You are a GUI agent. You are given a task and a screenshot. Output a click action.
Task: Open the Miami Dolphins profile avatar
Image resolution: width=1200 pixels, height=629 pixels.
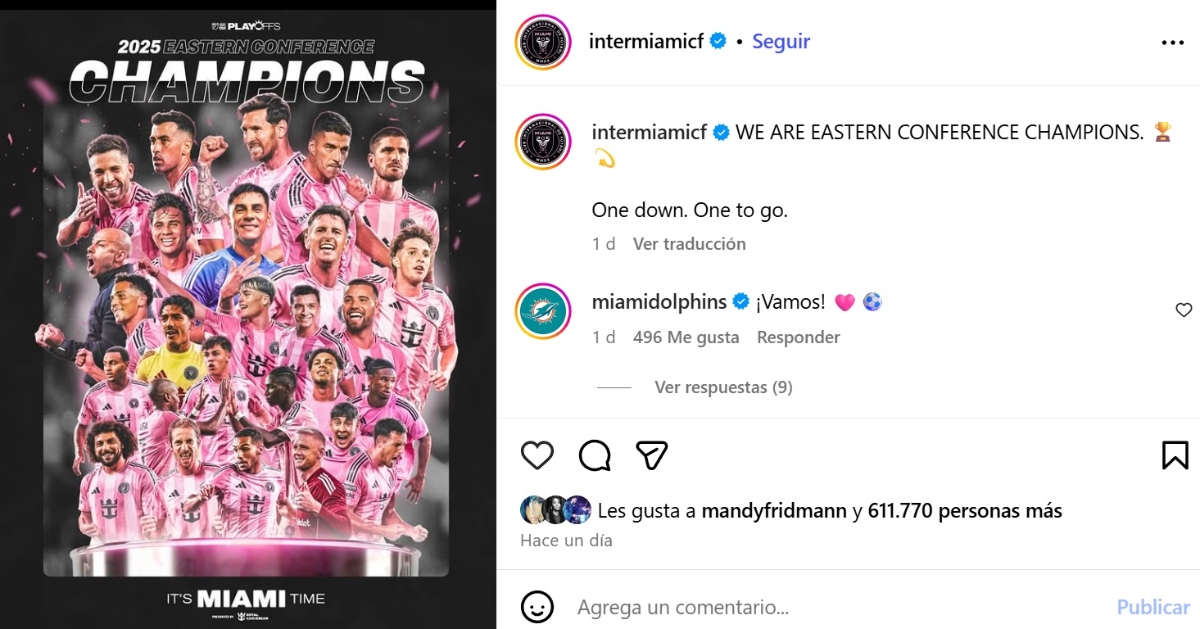(x=543, y=312)
